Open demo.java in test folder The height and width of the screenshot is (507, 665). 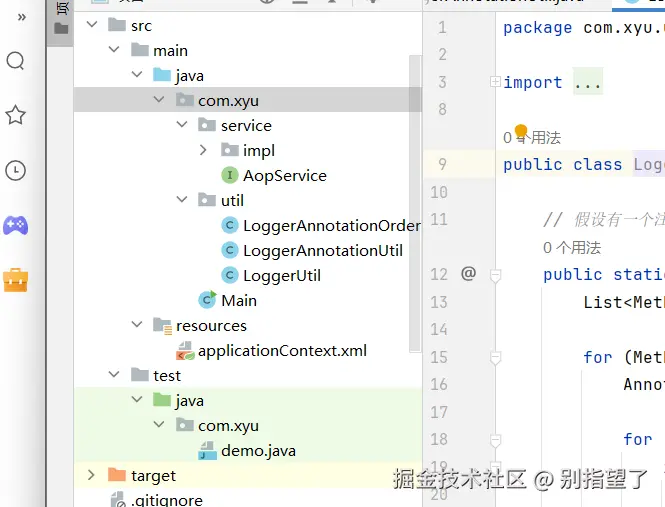coord(258,451)
